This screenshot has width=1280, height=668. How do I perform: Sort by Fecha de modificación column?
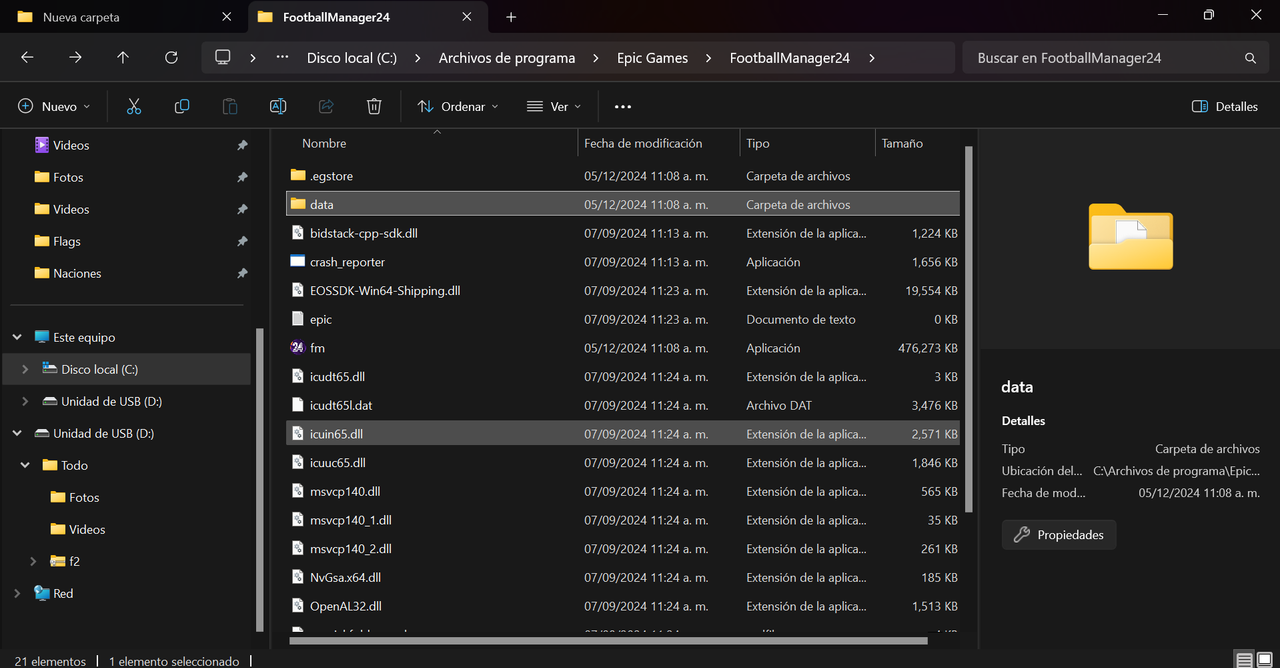(643, 143)
